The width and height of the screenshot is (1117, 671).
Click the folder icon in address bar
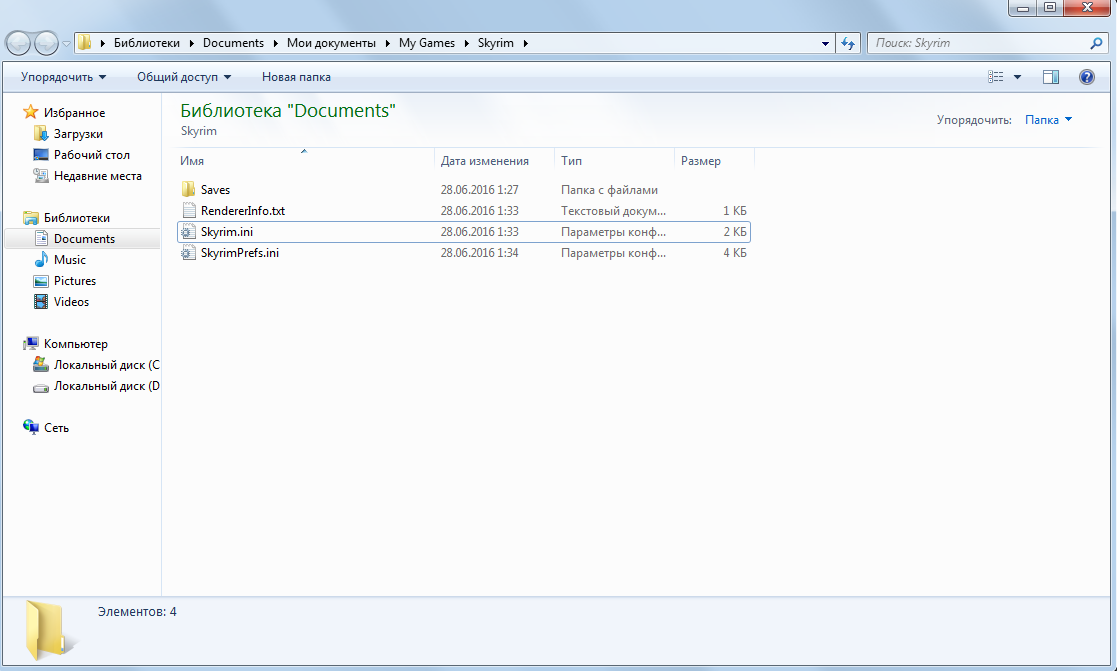click(x=85, y=43)
